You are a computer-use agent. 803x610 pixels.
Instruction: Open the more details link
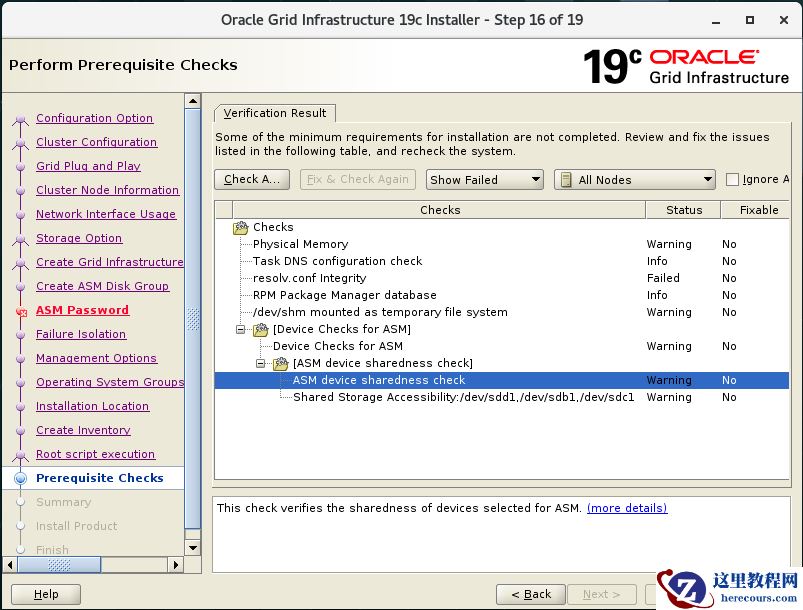tap(627, 508)
